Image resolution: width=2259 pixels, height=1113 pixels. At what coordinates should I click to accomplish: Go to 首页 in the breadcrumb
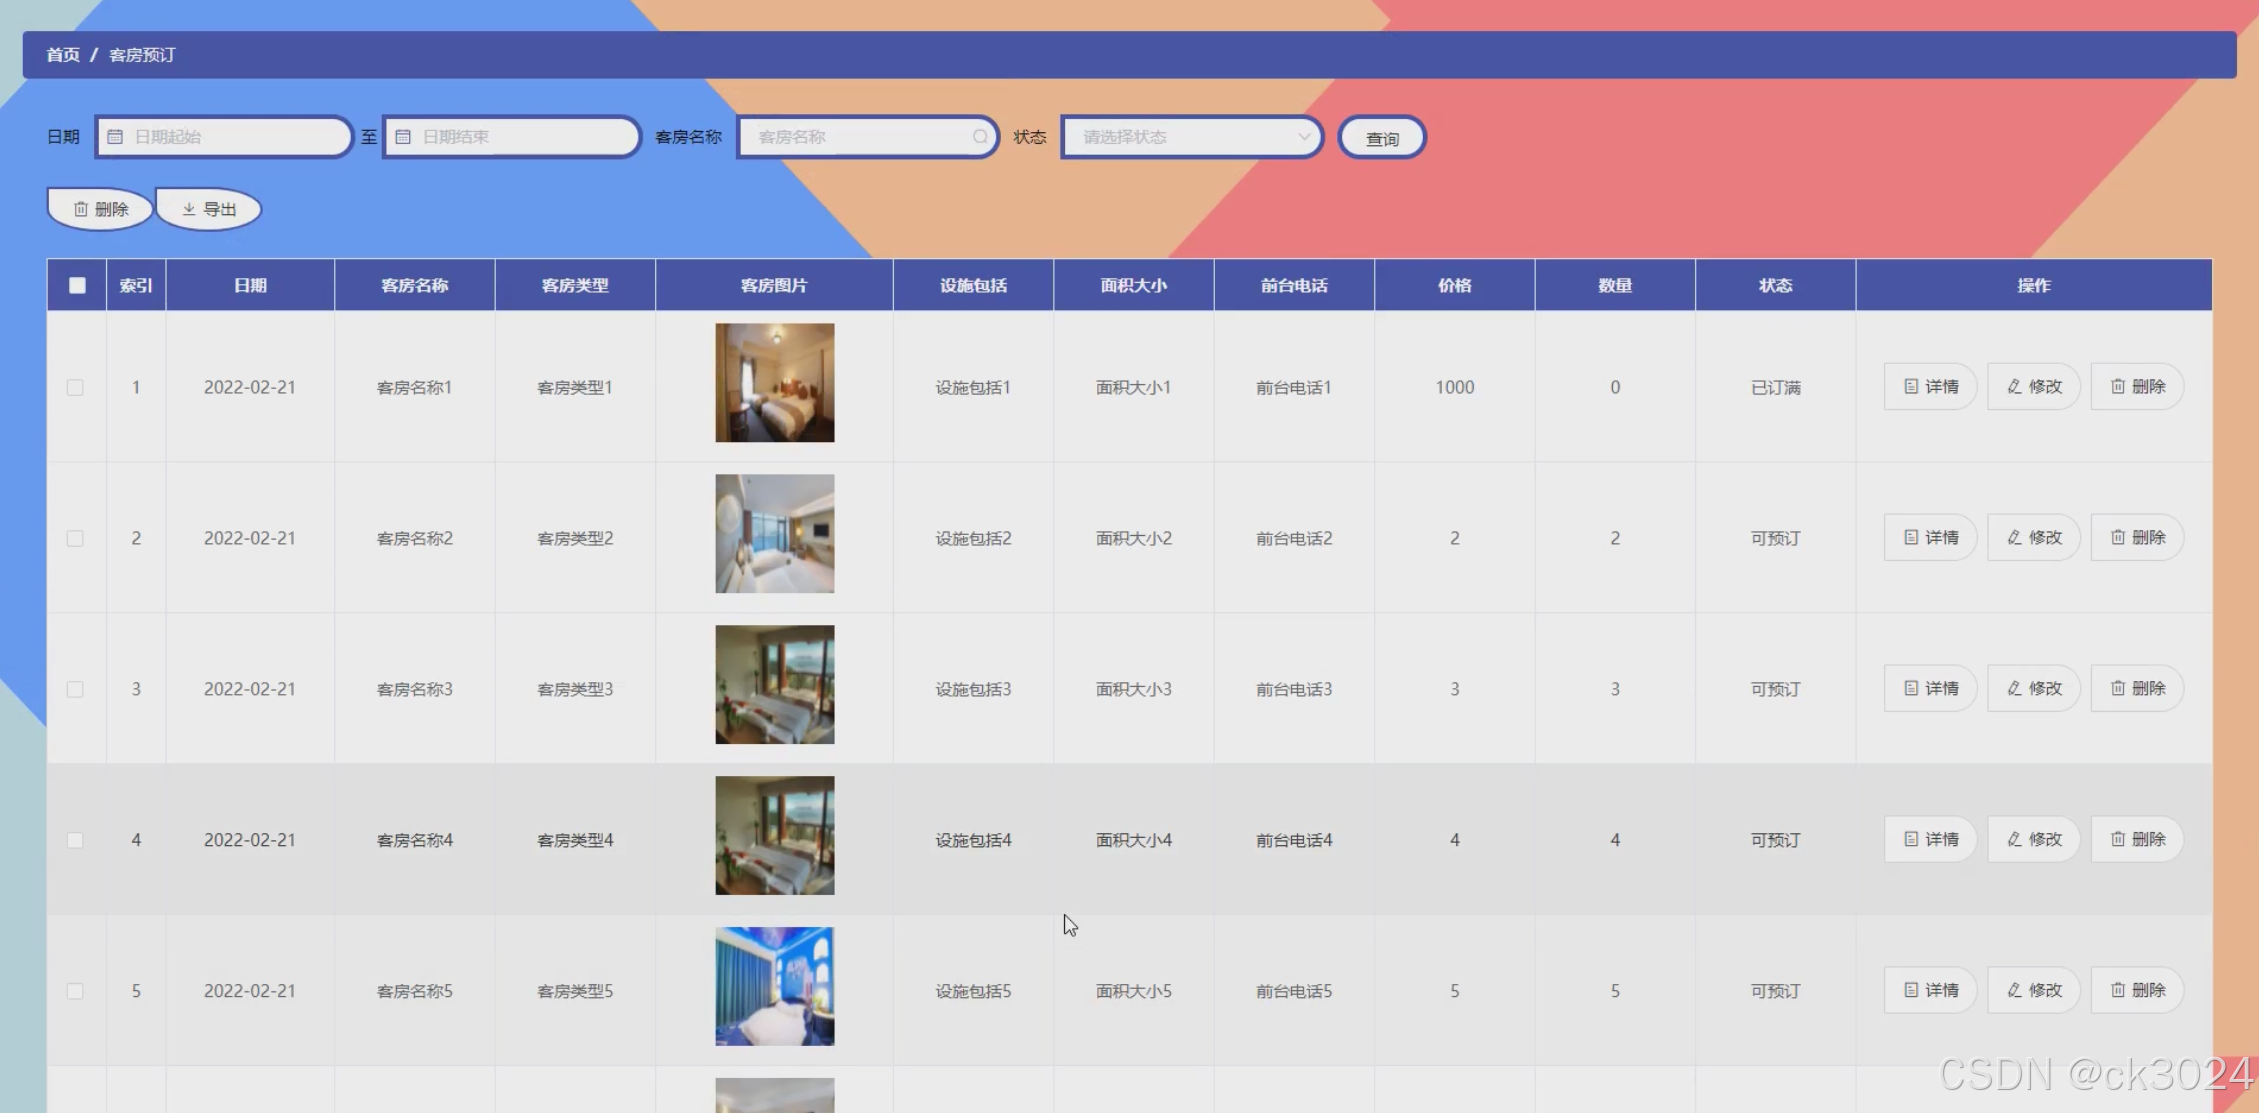(x=63, y=55)
